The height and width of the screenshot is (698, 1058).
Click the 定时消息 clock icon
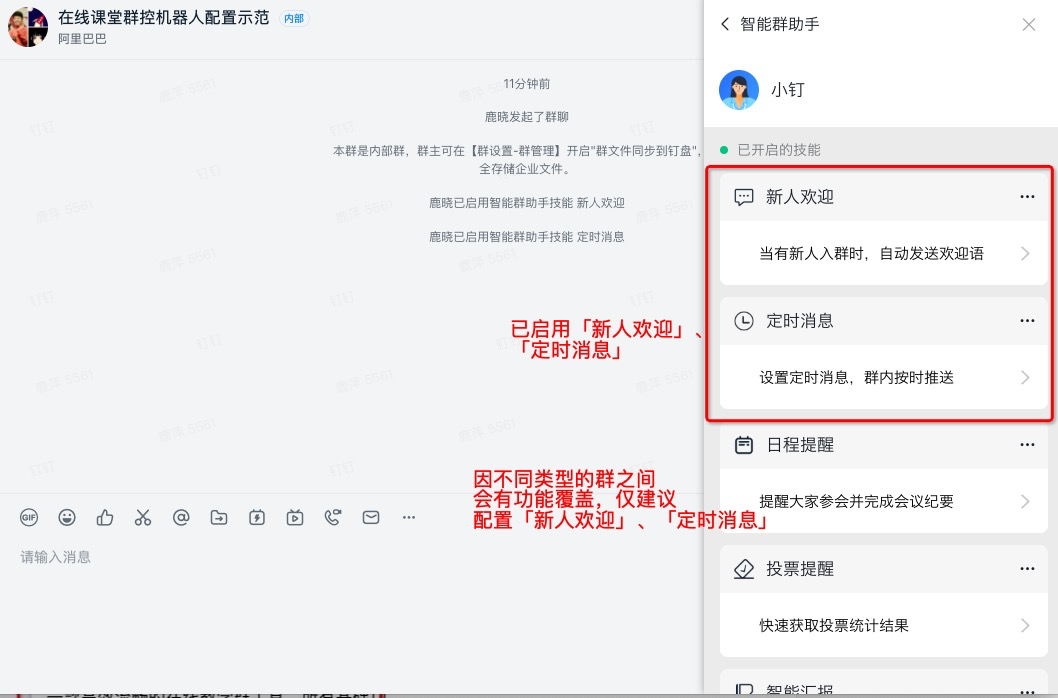click(x=744, y=321)
